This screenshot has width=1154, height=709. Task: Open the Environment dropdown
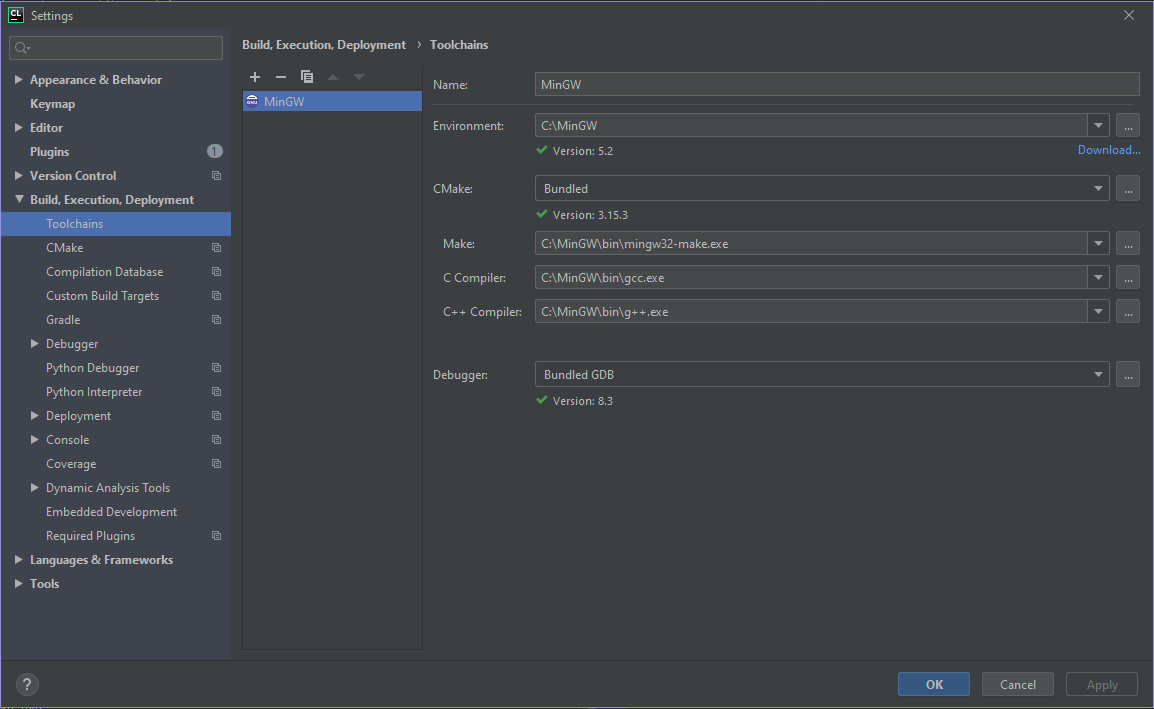click(x=1098, y=124)
